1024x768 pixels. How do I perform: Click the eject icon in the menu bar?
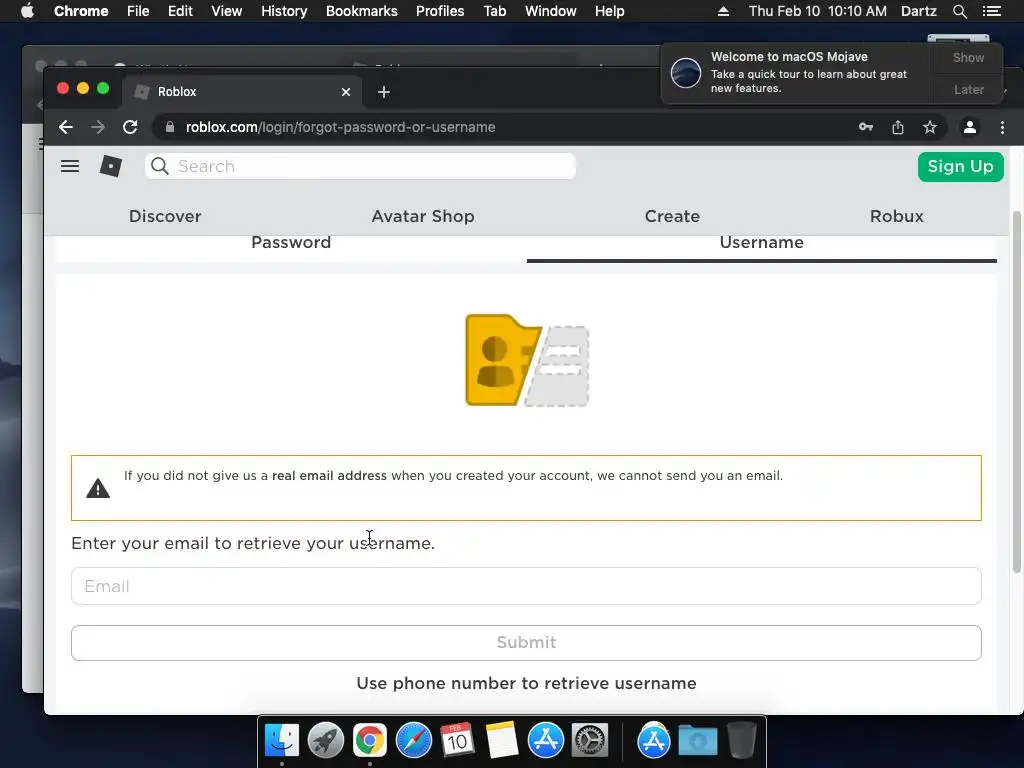coord(723,11)
